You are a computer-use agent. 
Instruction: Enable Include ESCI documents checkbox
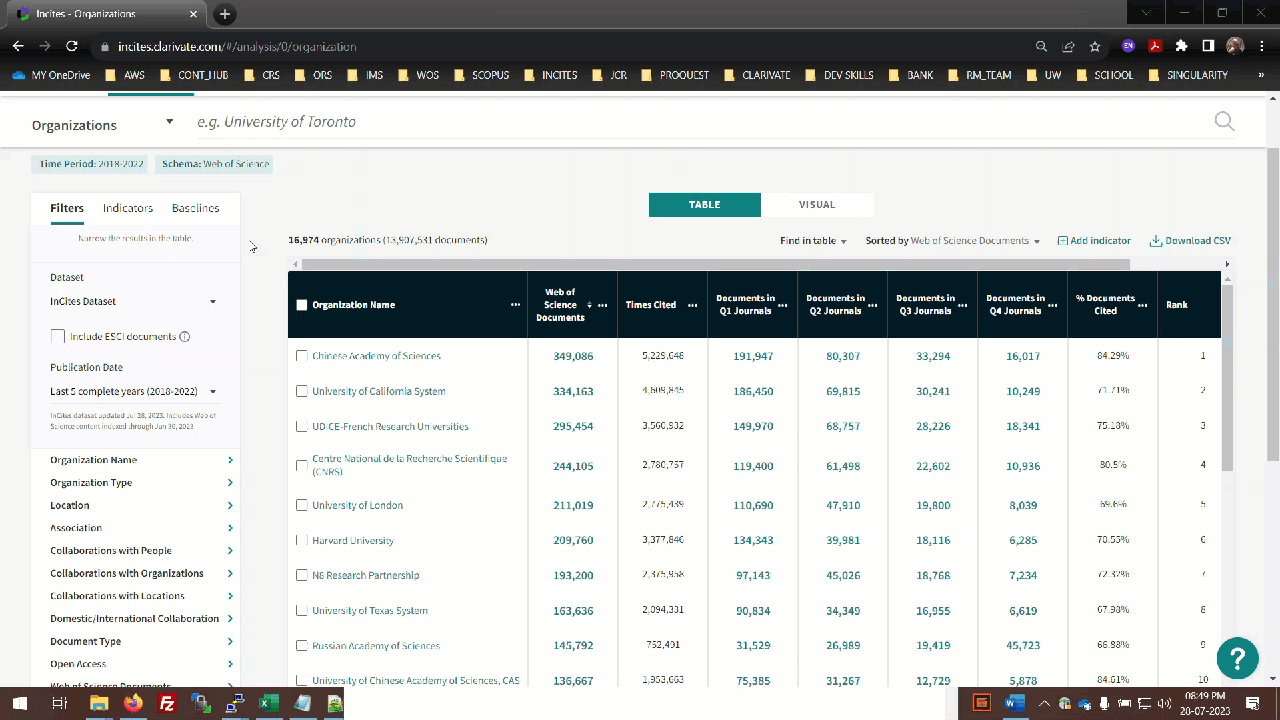point(58,337)
